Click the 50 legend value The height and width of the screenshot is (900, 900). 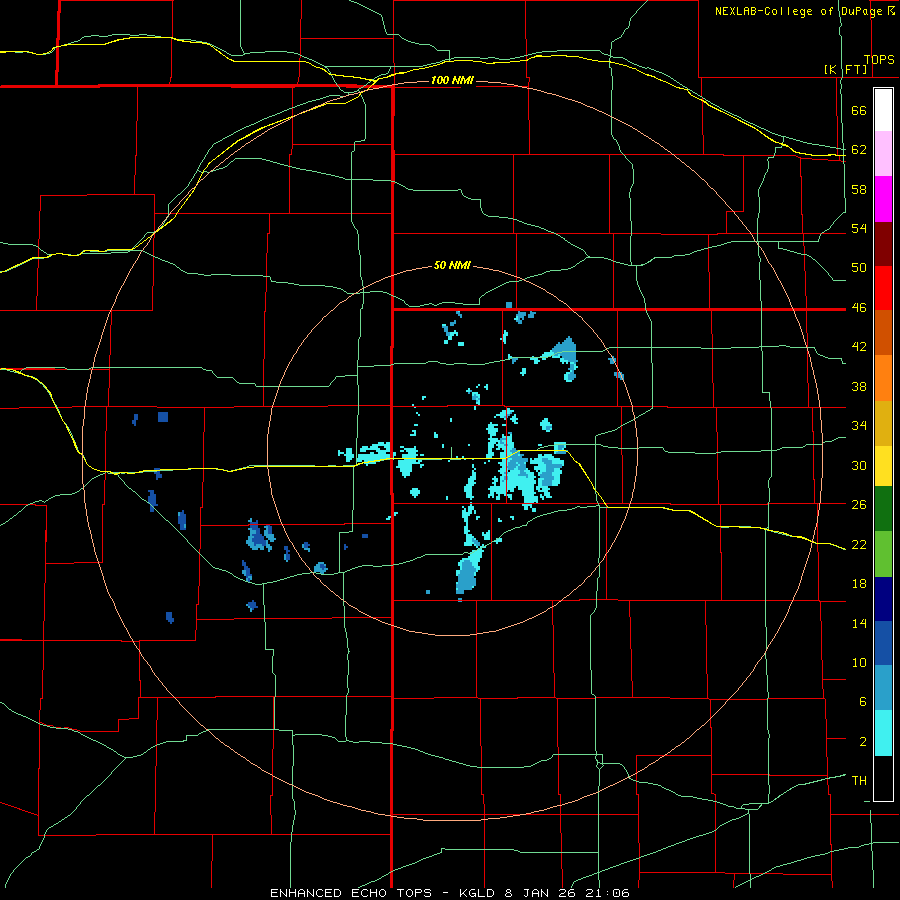click(x=859, y=267)
